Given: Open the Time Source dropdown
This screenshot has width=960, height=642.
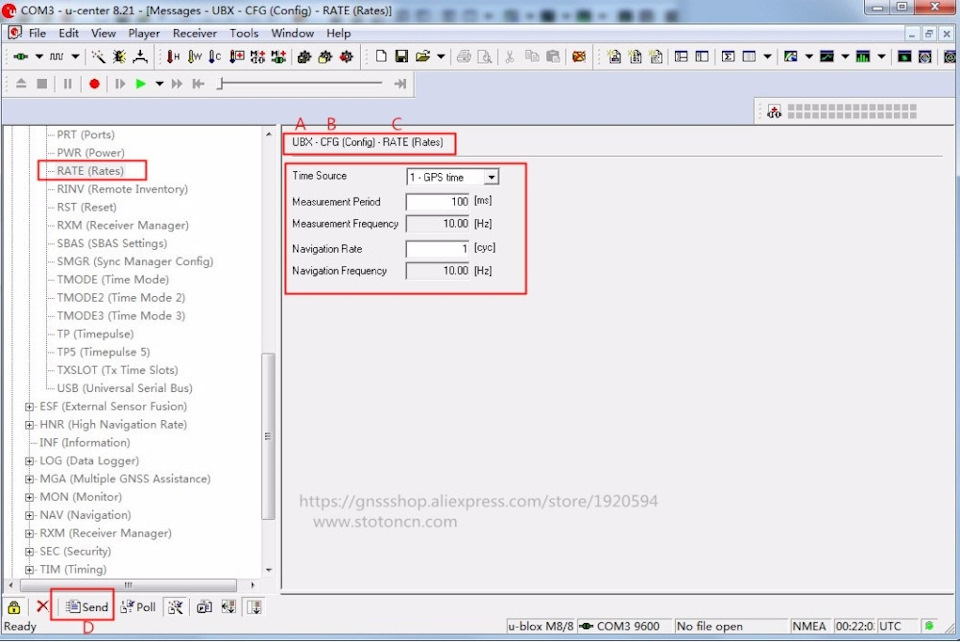Looking at the screenshot, I should (490, 178).
